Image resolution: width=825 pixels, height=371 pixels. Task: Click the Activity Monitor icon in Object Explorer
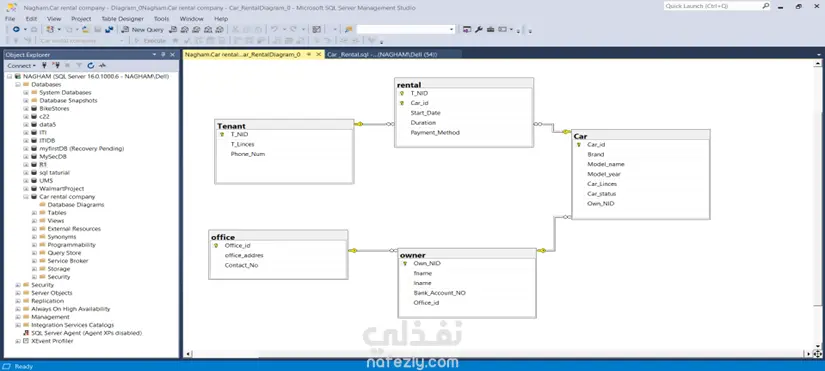pyautogui.click(x=103, y=66)
